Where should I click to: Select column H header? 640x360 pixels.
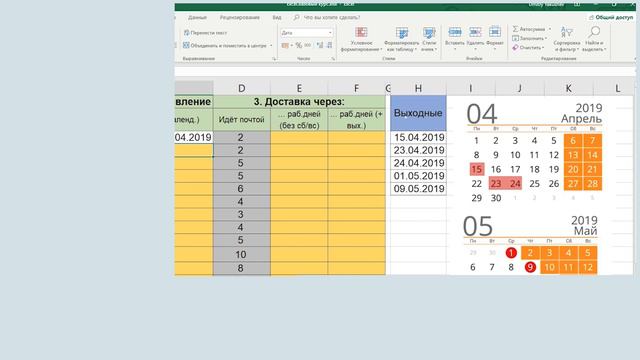pyautogui.click(x=418, y=88)
